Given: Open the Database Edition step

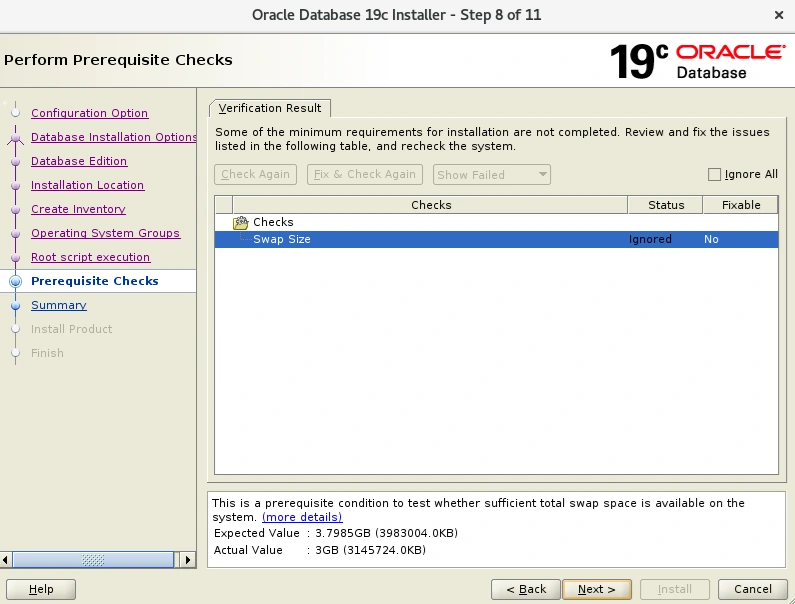Looking at the screenshot, I should point(79,161).
